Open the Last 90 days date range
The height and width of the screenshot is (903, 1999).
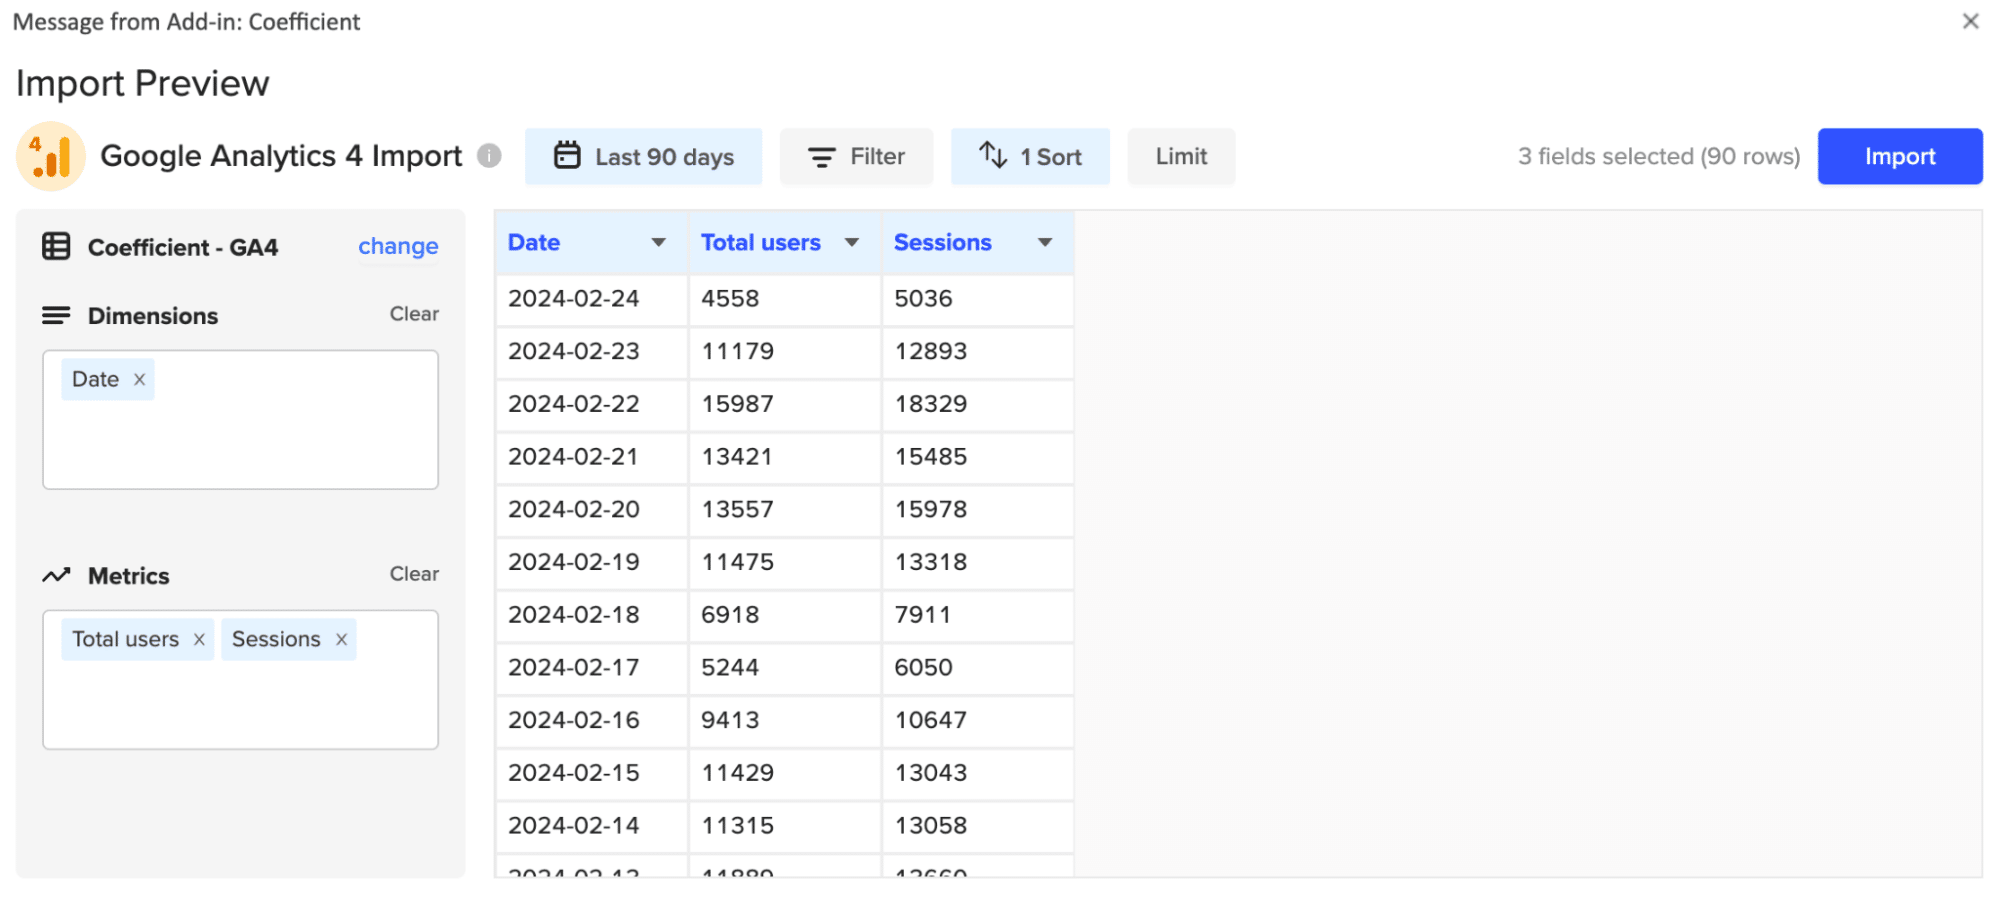click(643, 157)
